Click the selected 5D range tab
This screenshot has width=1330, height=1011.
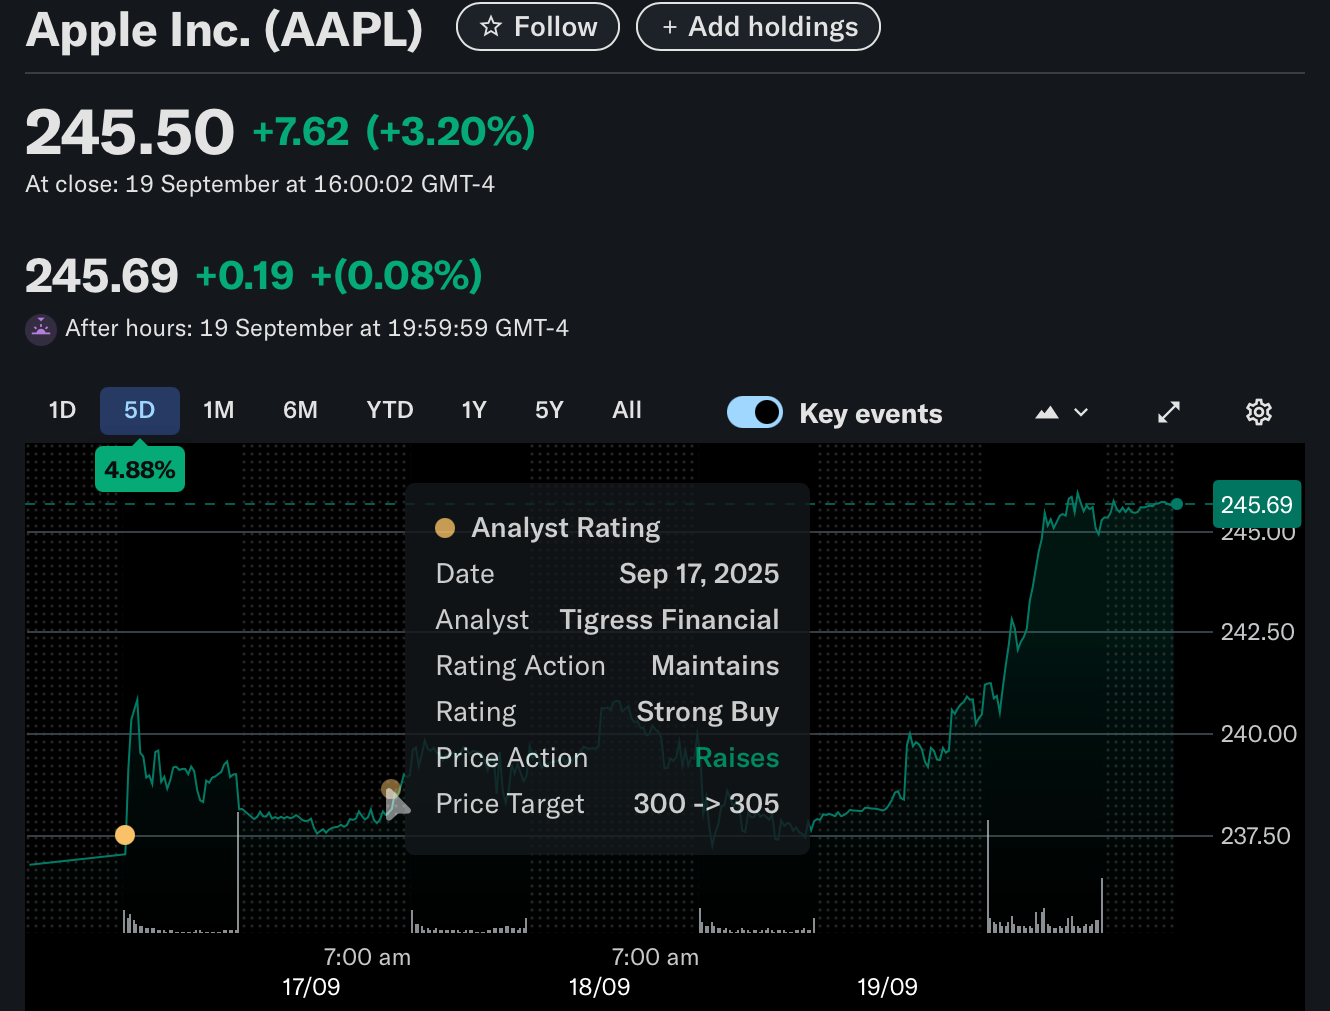click(139, 410)
